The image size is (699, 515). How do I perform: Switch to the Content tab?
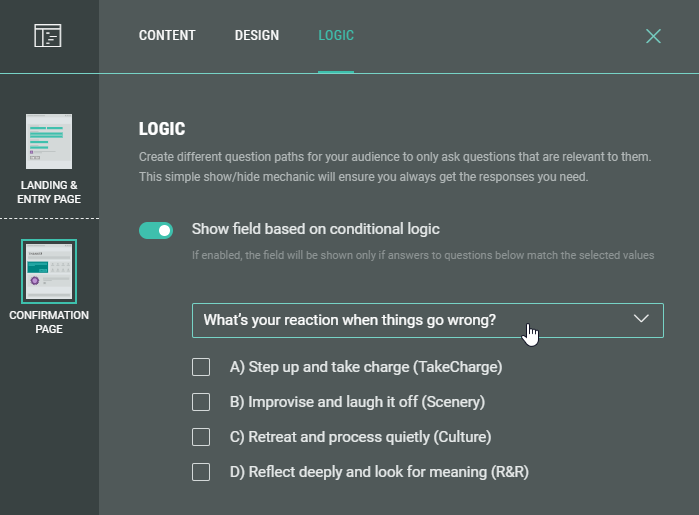[167, 36]
